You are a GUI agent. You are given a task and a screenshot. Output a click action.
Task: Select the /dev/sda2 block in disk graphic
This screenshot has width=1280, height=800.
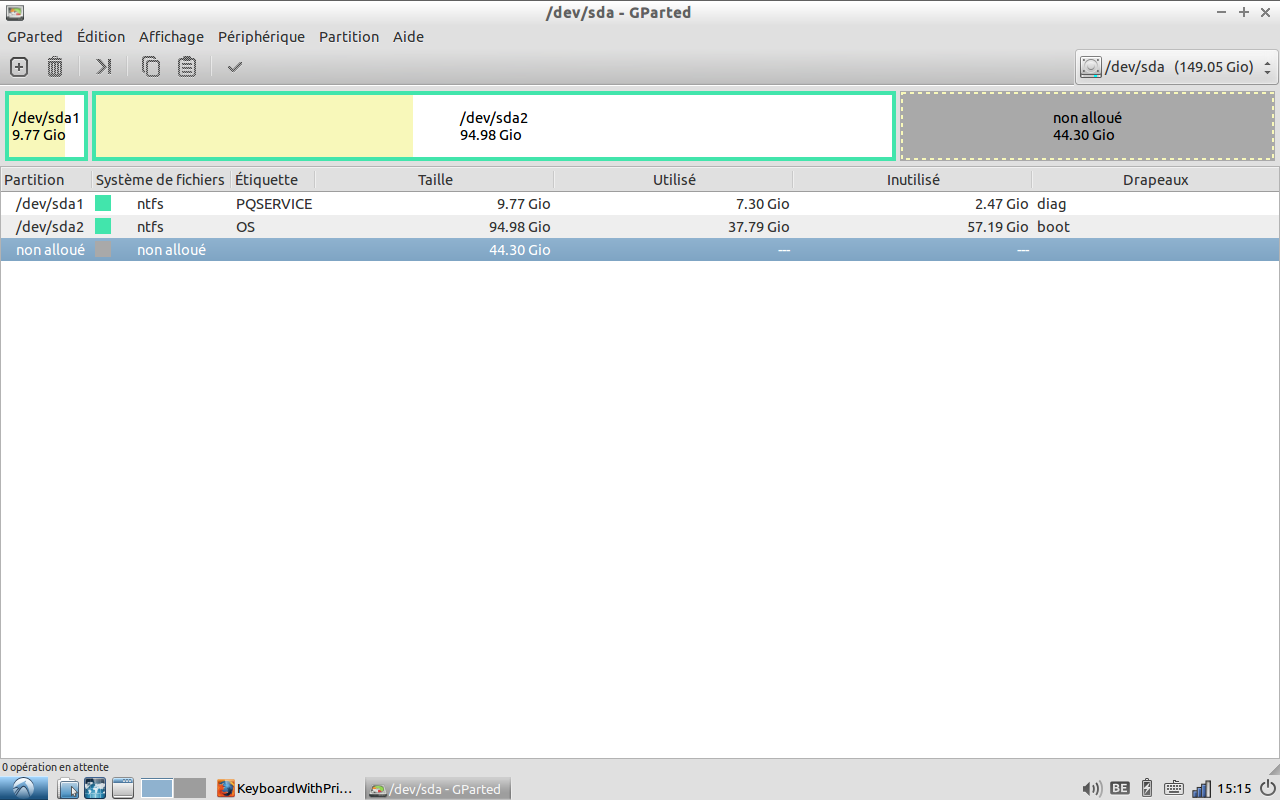(x=494, y=126)
